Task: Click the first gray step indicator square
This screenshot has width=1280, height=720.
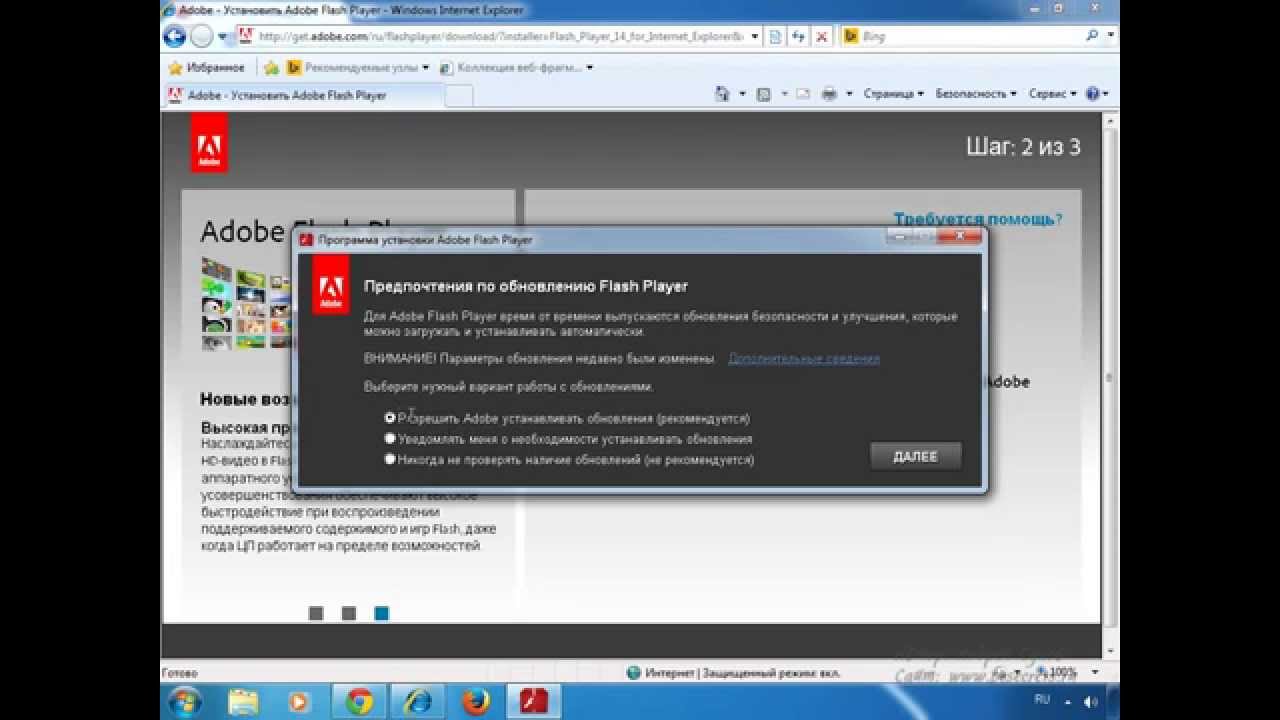Action: tap(316, 613)
